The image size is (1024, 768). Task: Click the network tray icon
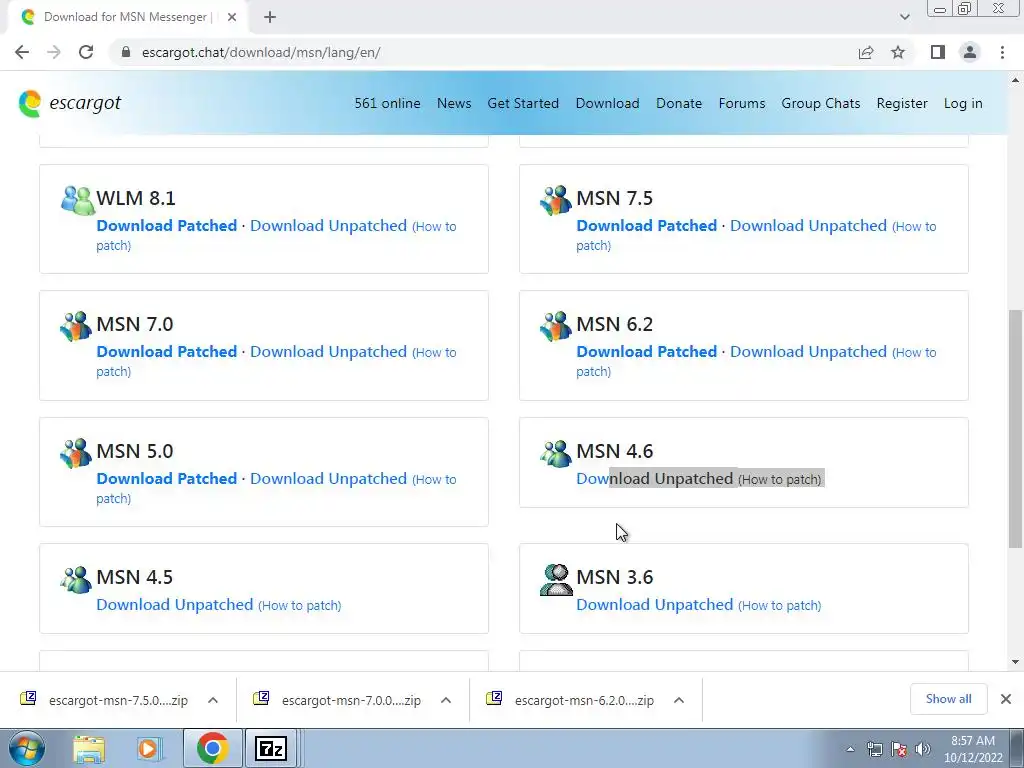[x=874, y=749]
